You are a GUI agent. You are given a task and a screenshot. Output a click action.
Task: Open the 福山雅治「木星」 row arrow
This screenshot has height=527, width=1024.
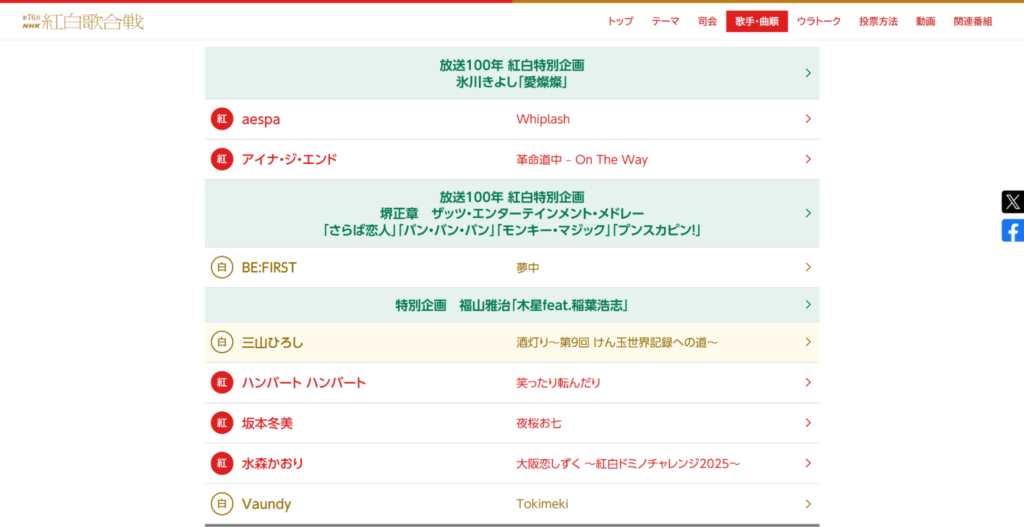[x=807, y=305]
